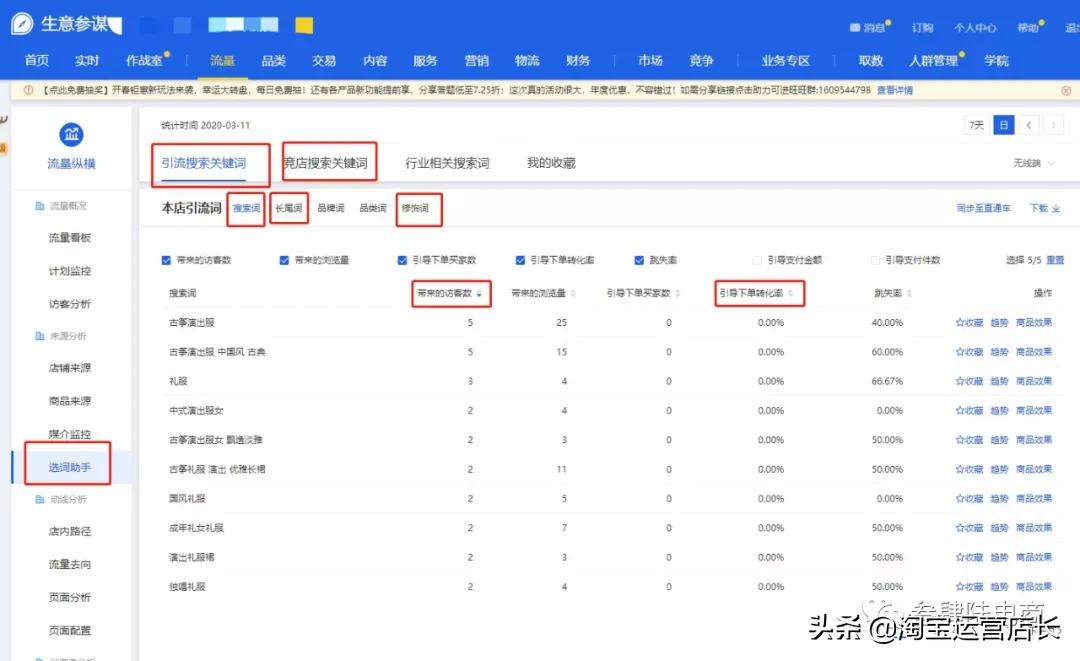Uncheck the 跳失率 metric checkbox
The width and height of the screenshot is (1080, 661).
click(x=640, y=259)
